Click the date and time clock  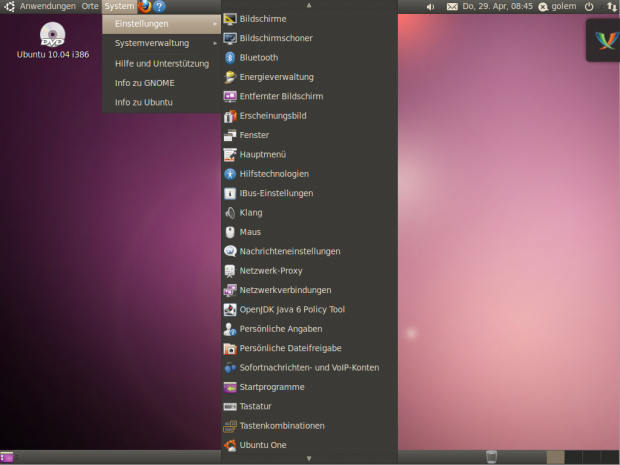pos(497,6)
